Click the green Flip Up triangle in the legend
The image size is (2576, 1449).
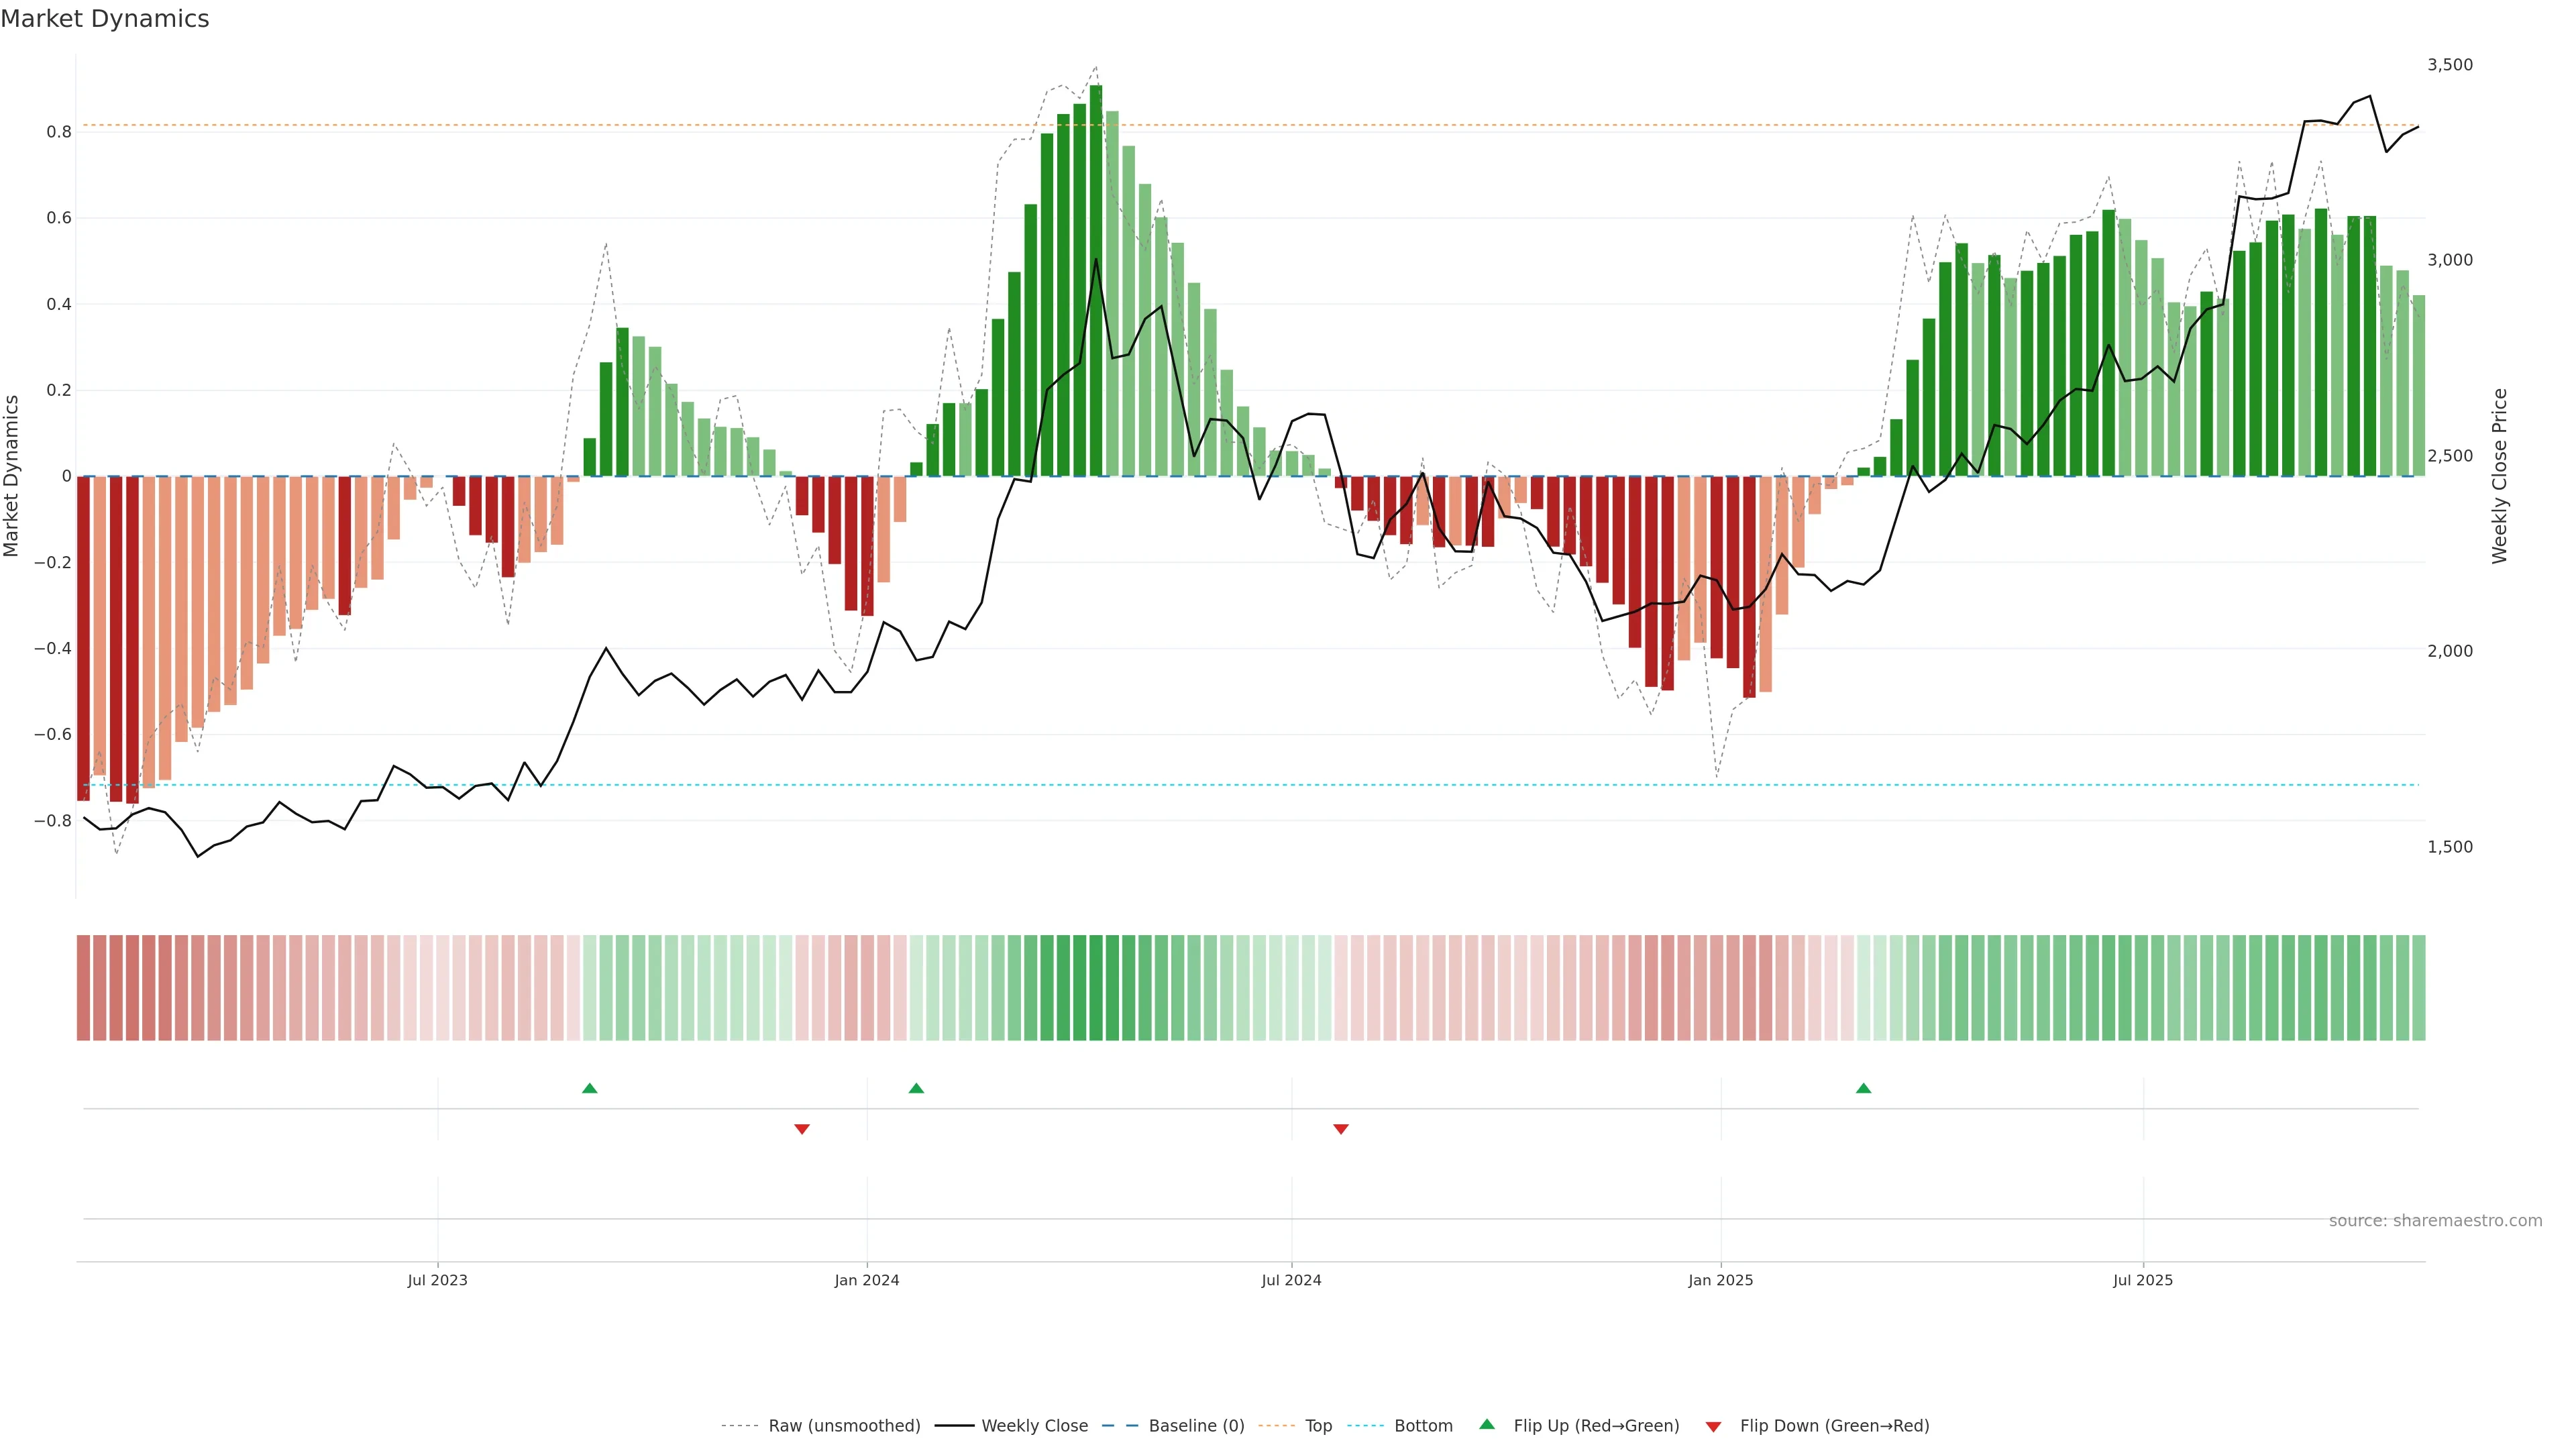[1487, 1424]
